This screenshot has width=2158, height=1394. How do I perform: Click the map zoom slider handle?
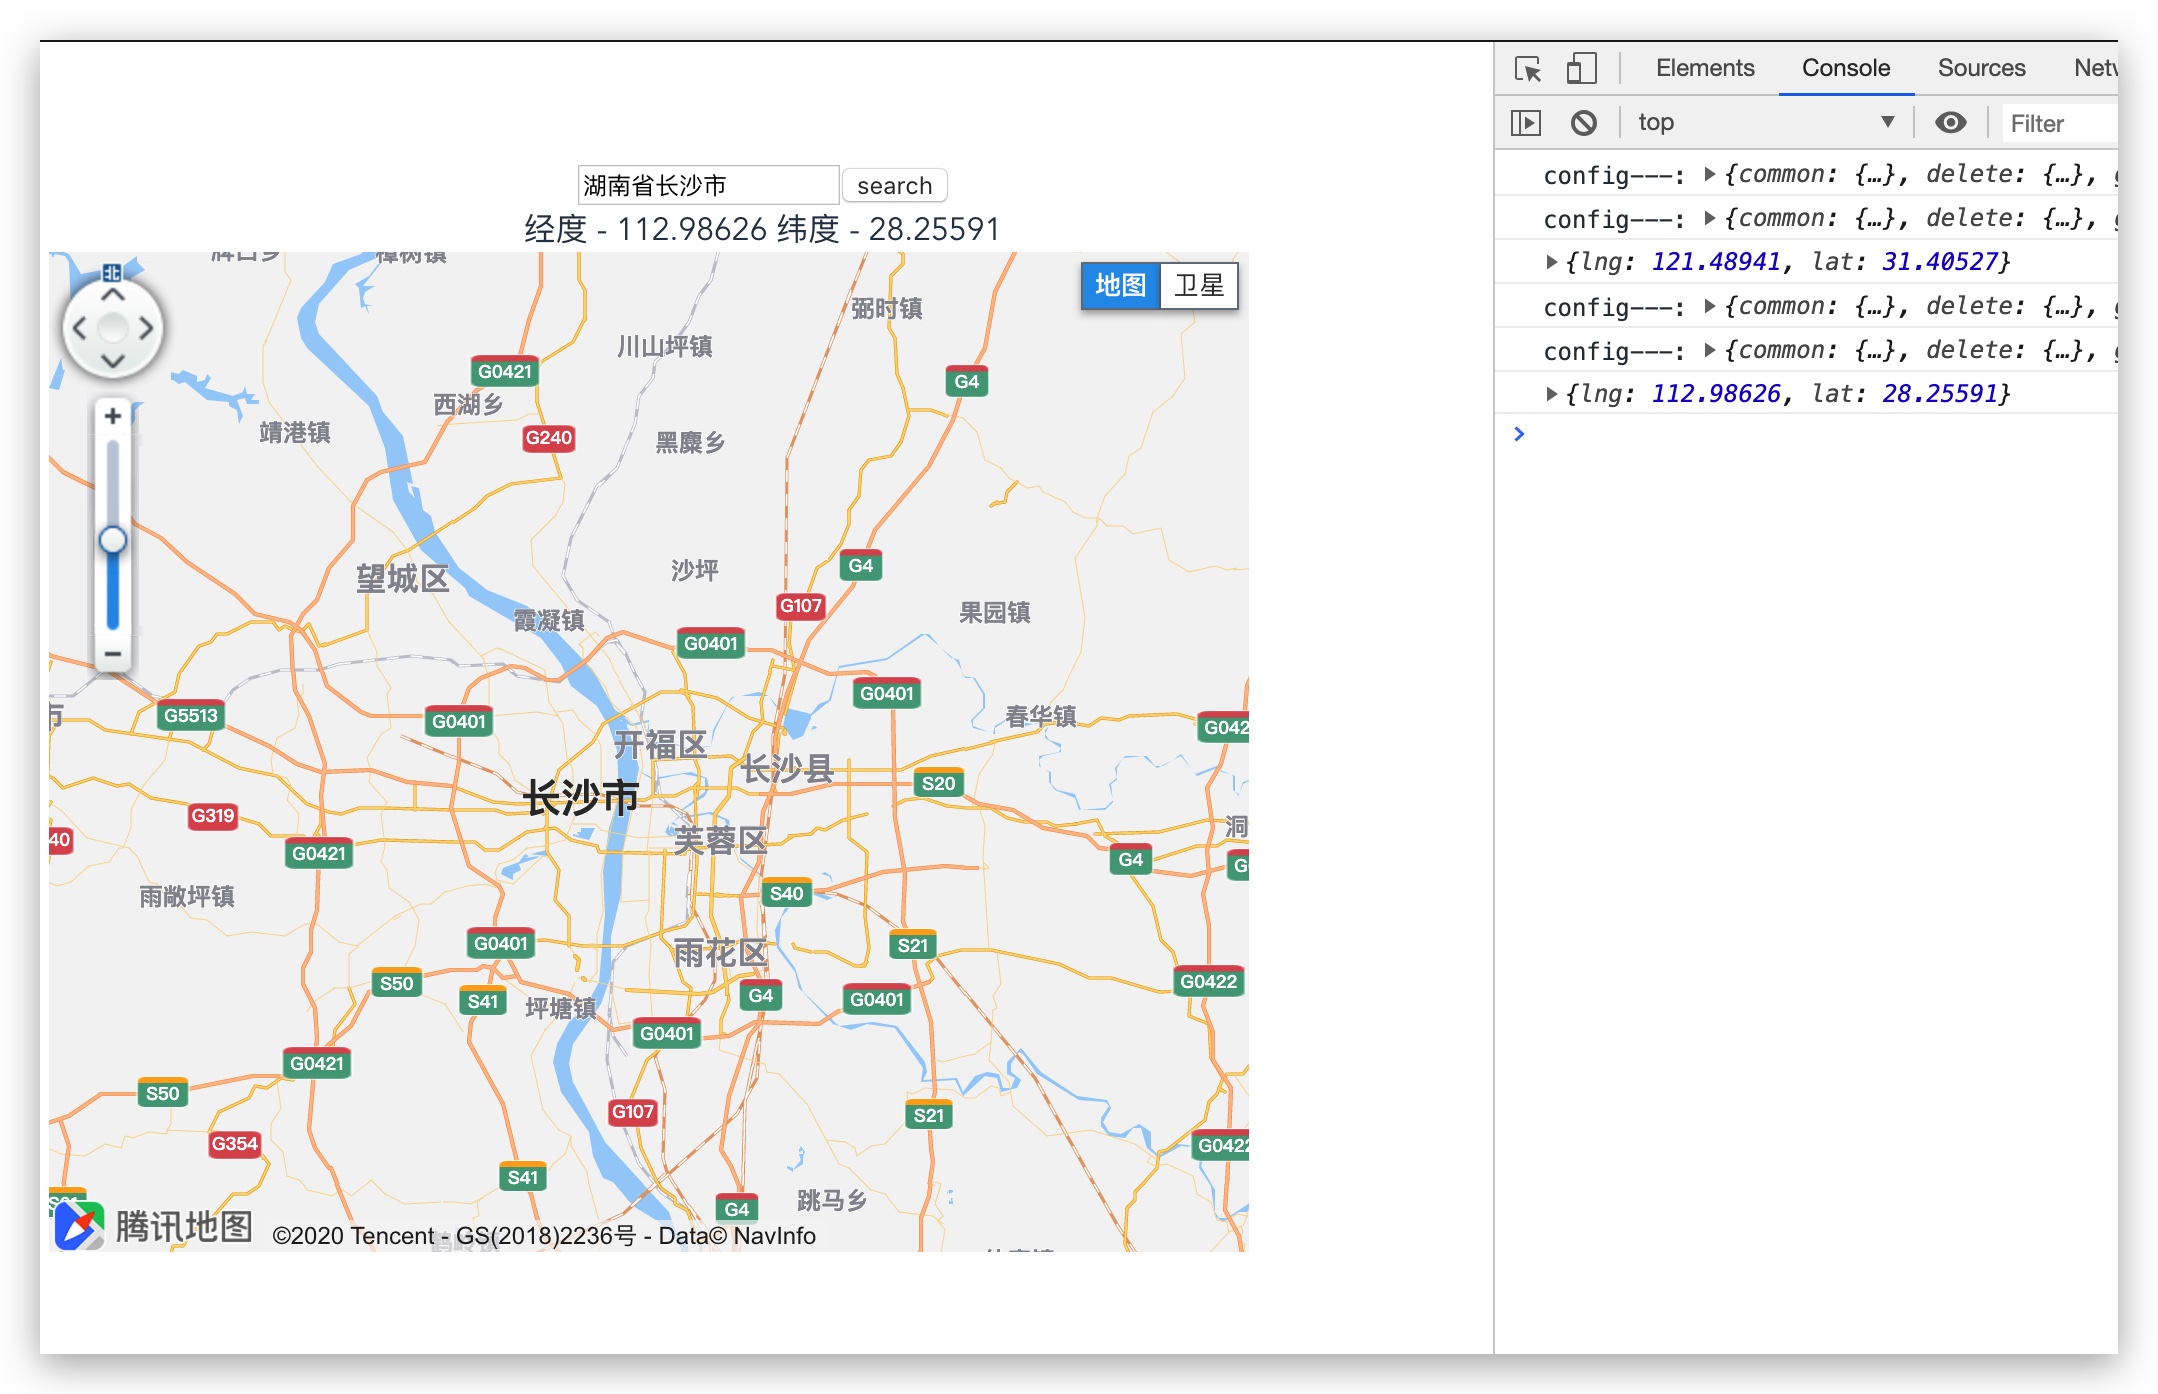[113, 540]
